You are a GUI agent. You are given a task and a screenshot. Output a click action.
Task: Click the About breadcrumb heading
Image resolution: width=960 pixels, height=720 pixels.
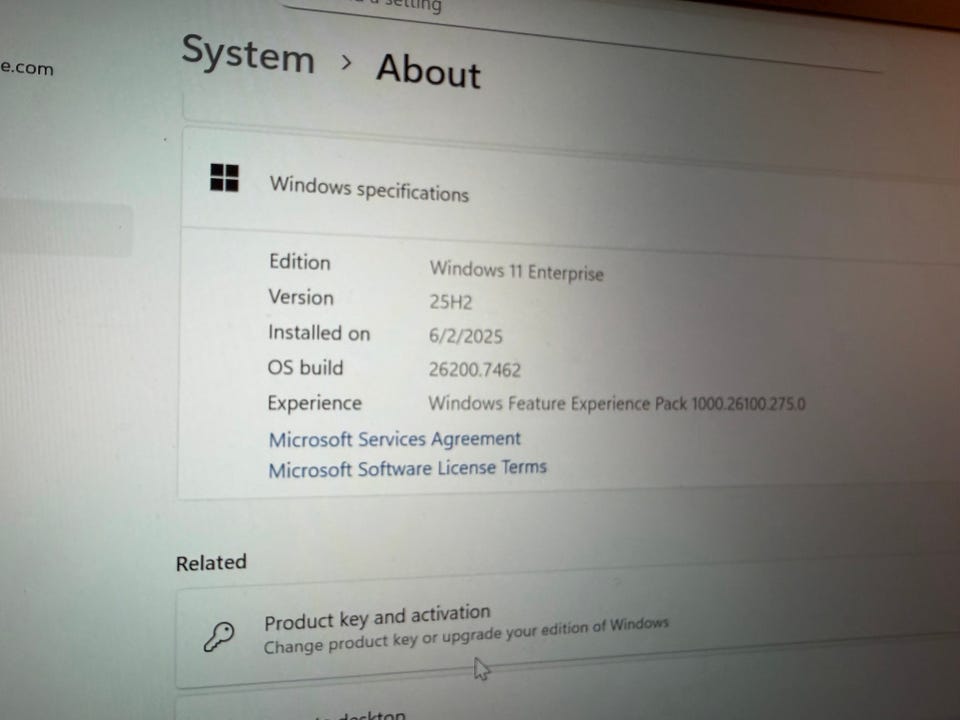point(429,71)
